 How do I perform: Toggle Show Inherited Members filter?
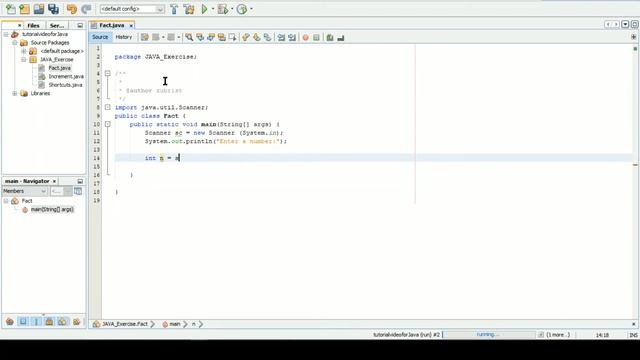10,322
